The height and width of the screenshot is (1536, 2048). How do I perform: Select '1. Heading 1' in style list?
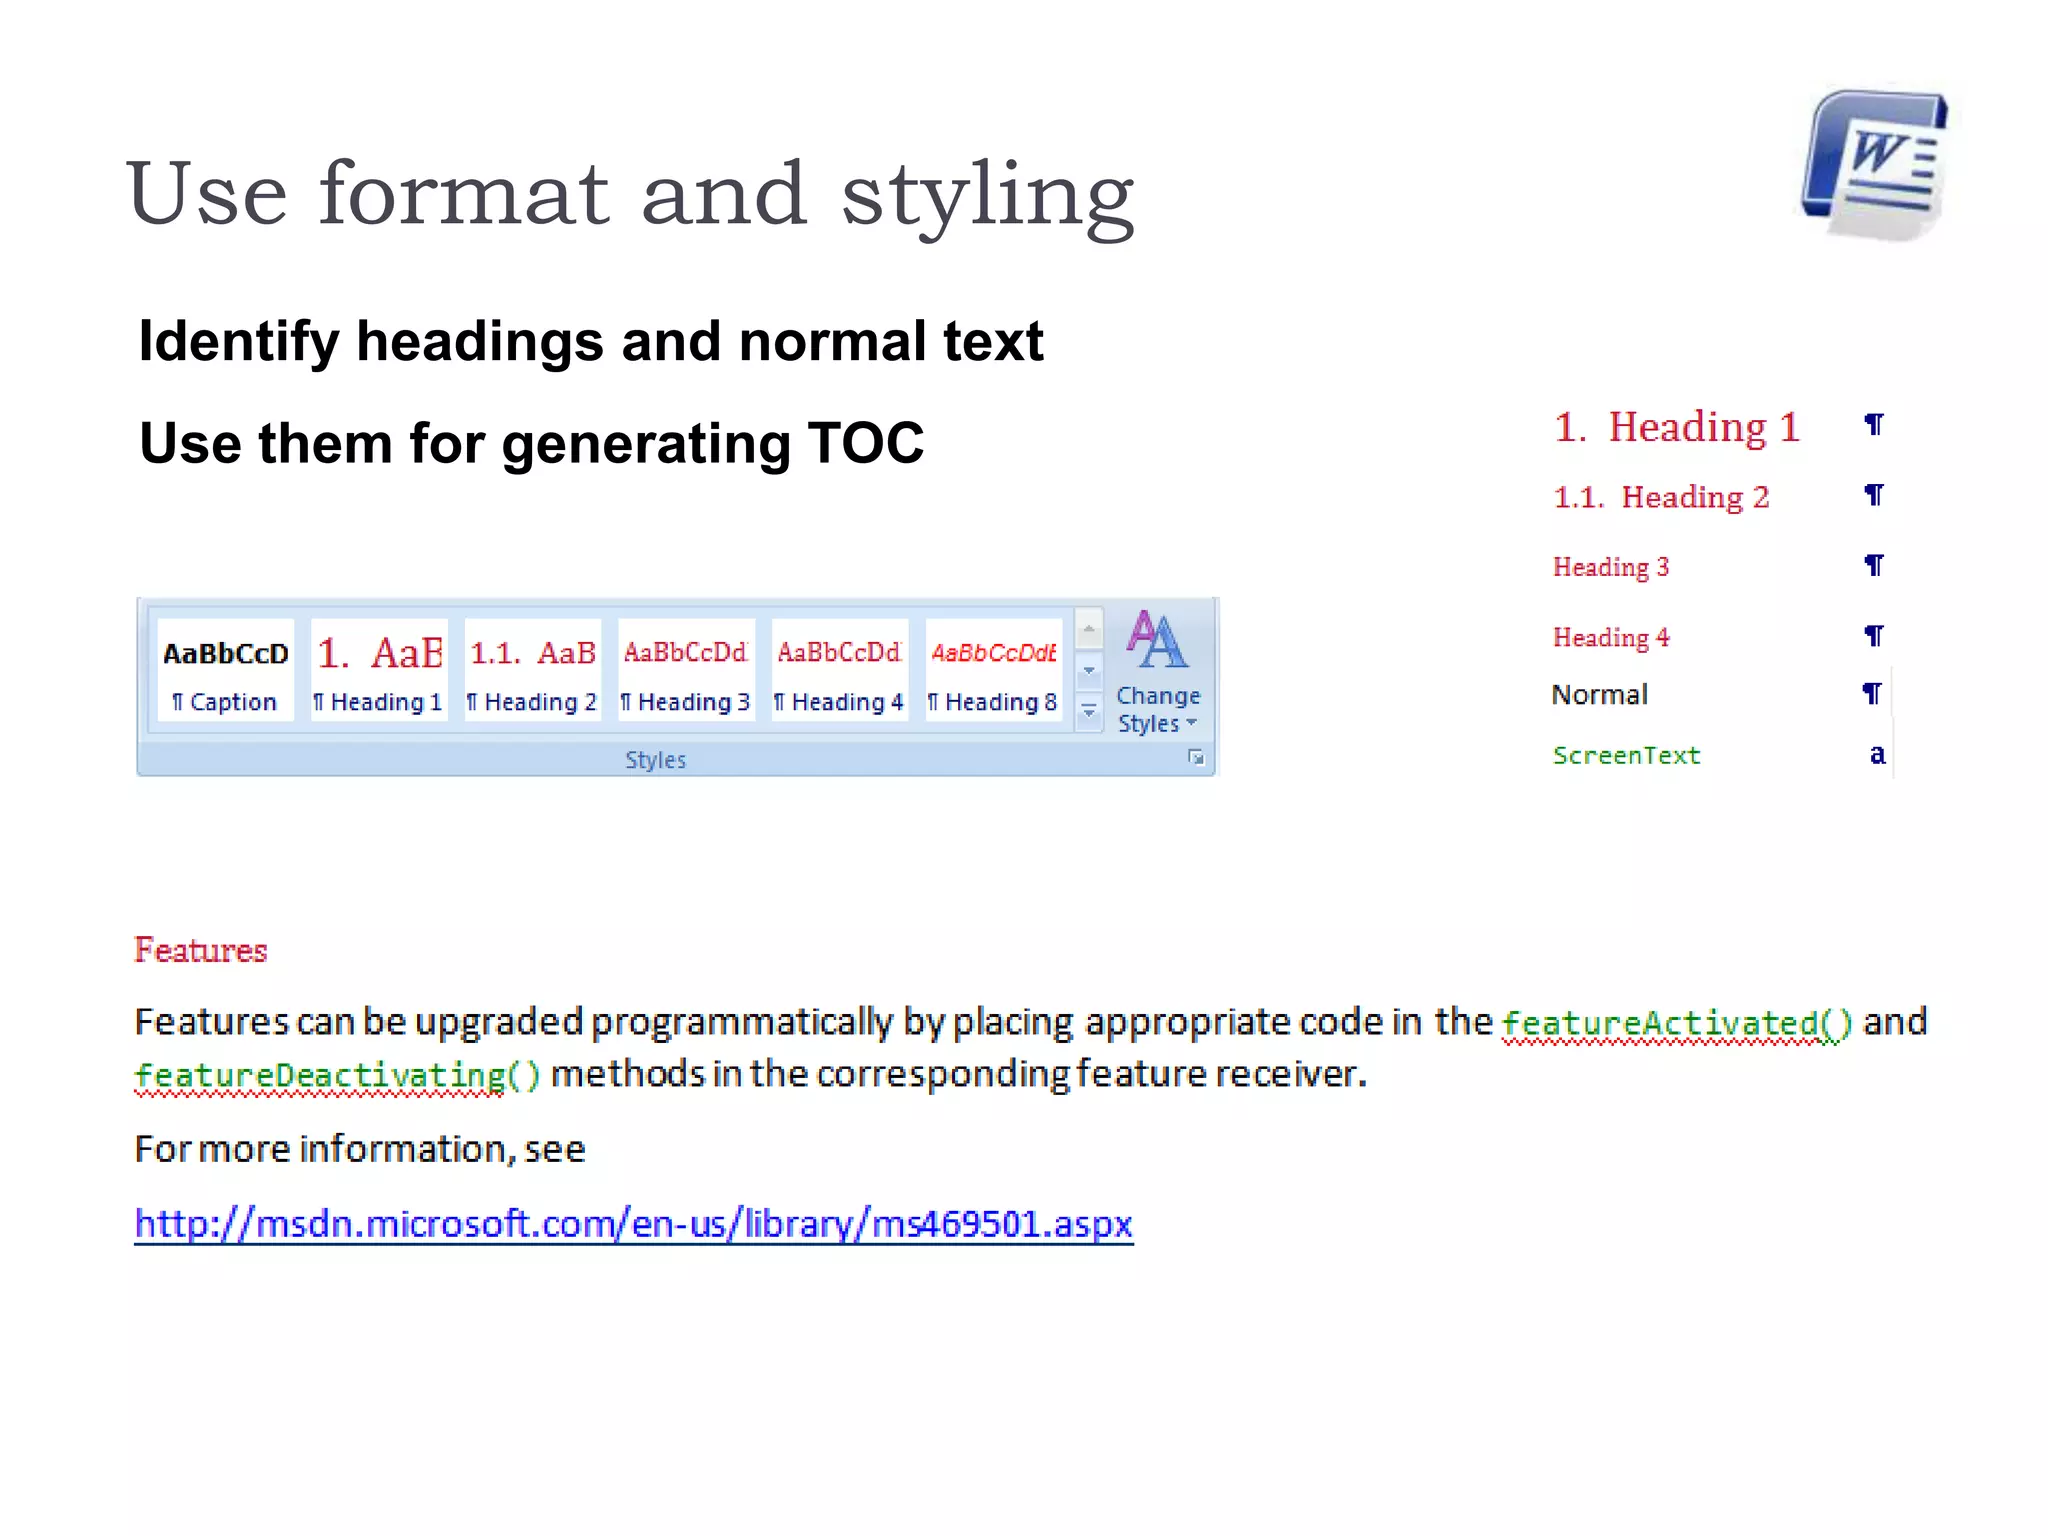coord(1676,427)
